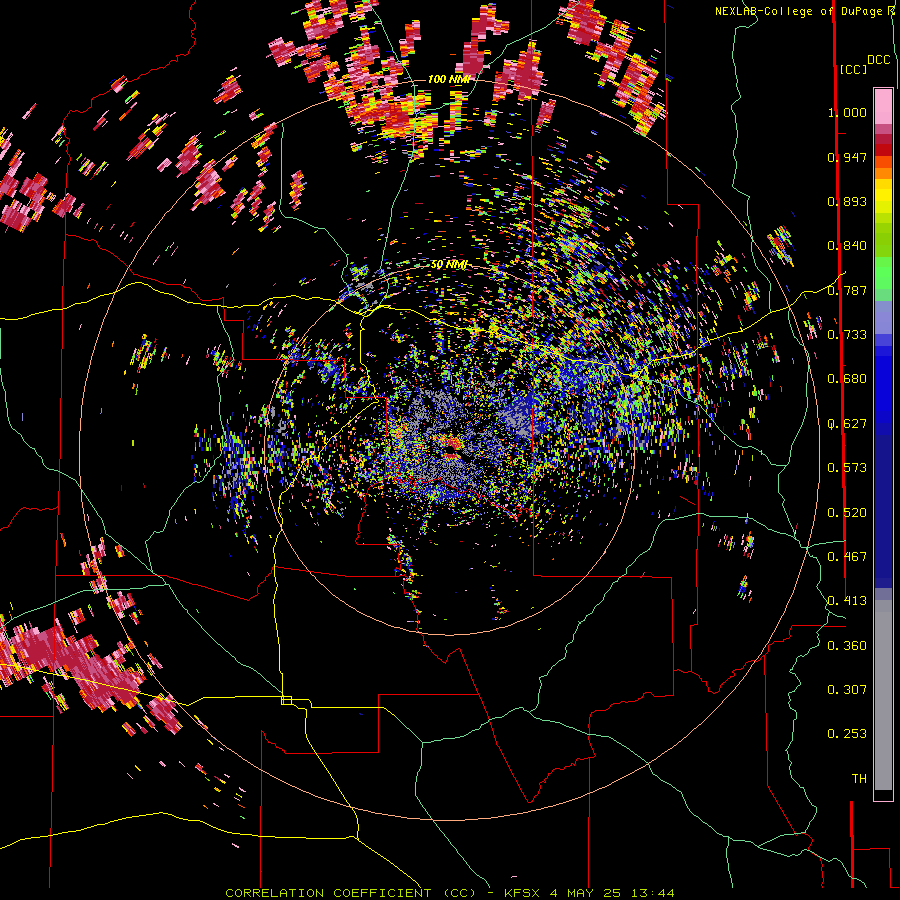Image resolution: width=900 pixels, height=900 pixels.
Task: Select the 0.573 scale value
Action: [847, 468]
